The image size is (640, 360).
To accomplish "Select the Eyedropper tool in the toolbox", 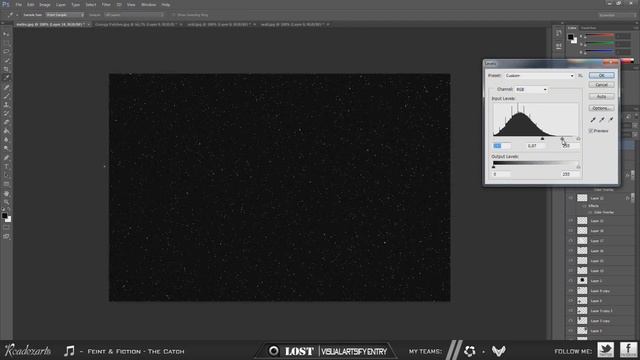I will pos(6,78).
